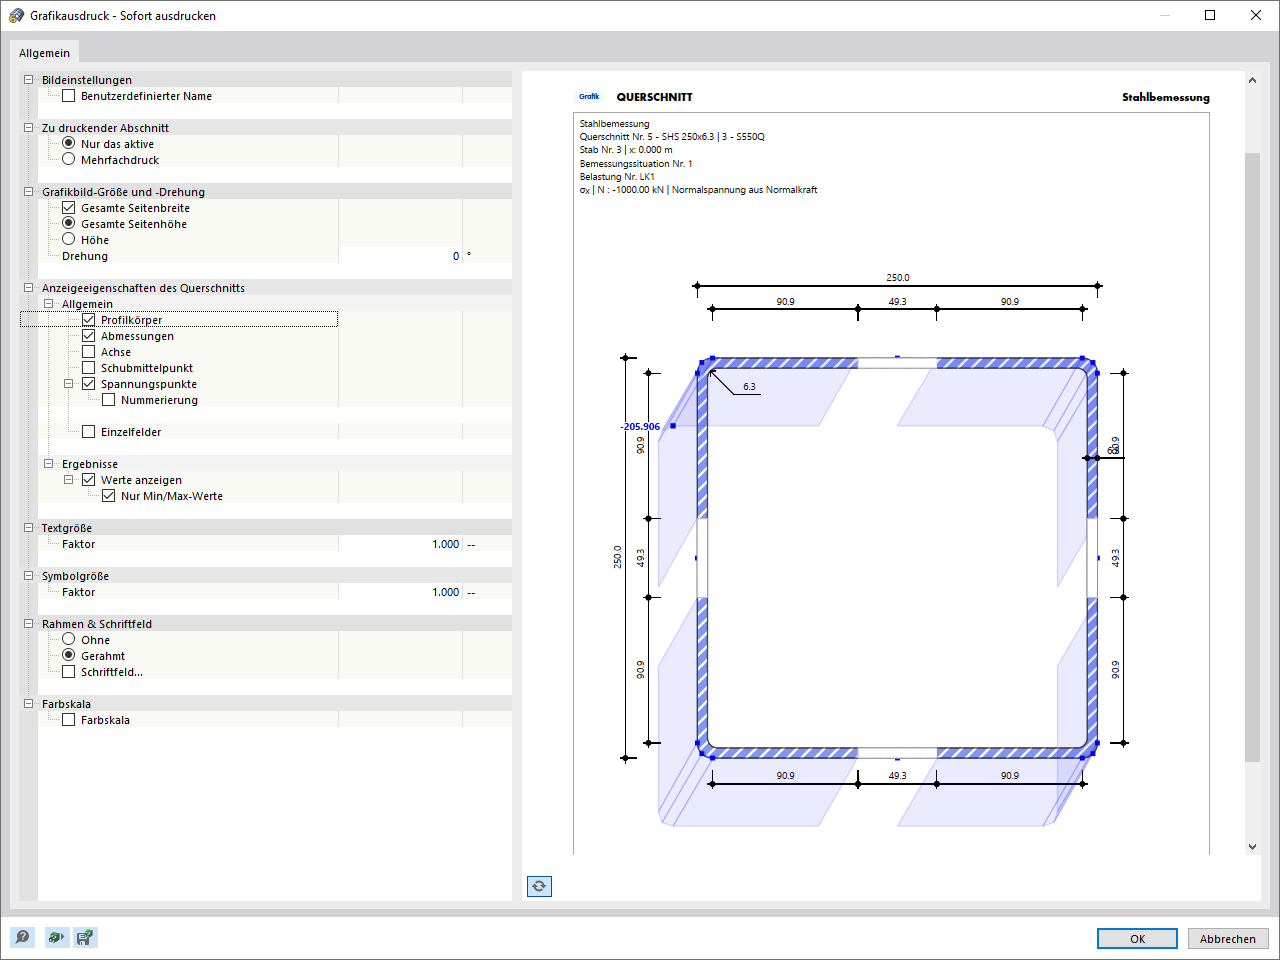Click the preview vertical scrollbar thumb
This screenshot has width=1280, height=960.
coord(1252,458)
